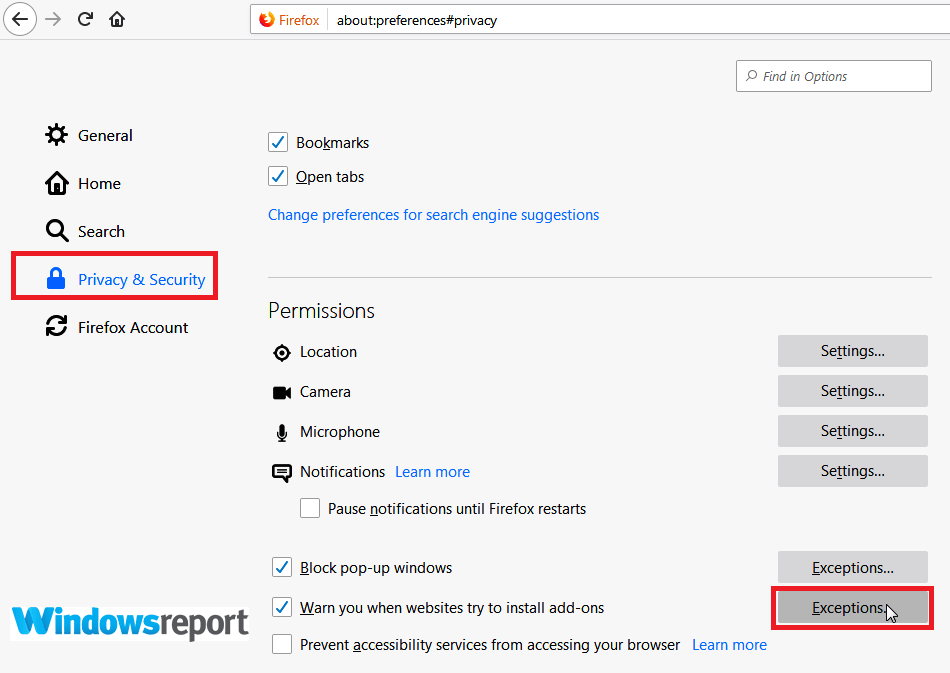Click the Firefox Account sync icon
This screenshot has height=673, width=950.
pos(56,327)
